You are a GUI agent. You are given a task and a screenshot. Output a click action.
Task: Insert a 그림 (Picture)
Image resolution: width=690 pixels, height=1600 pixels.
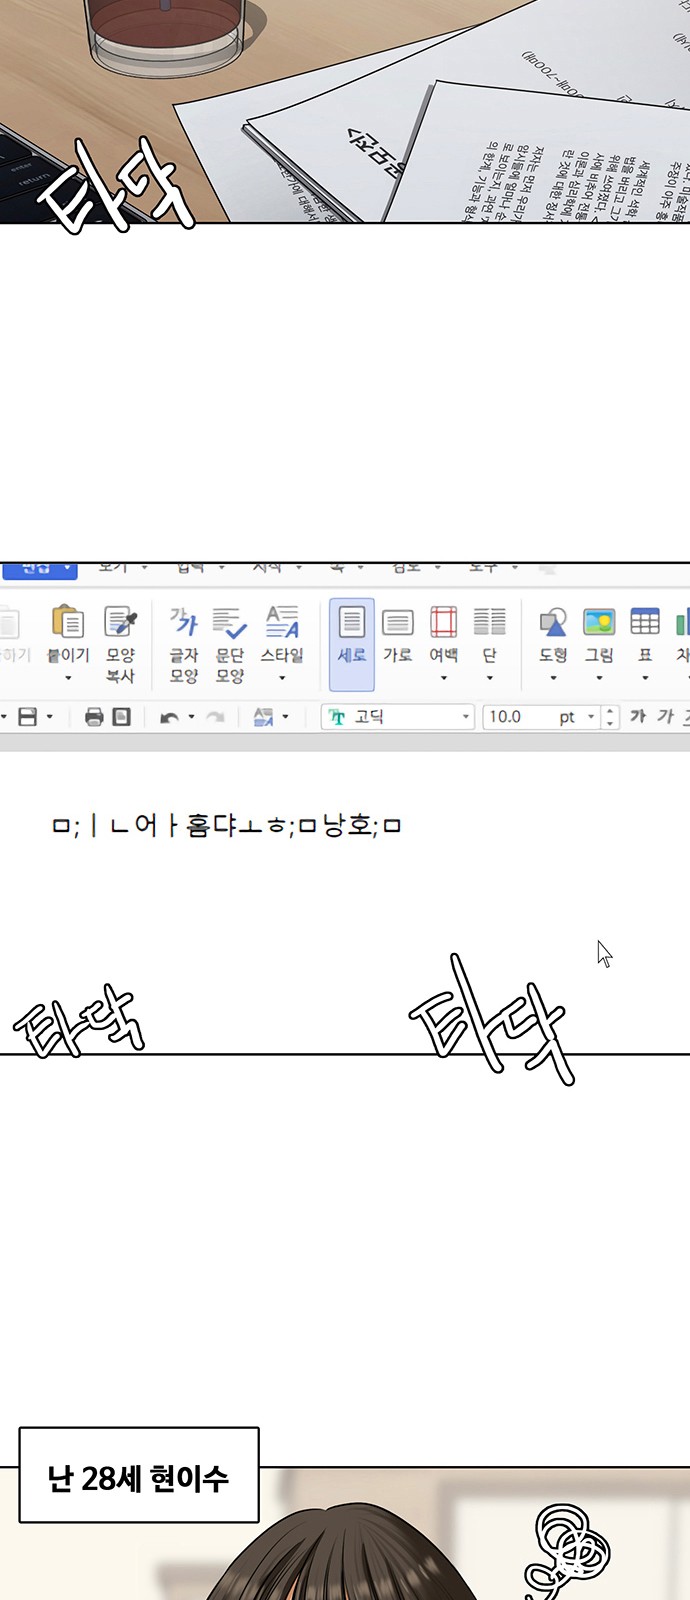click(599, 644)
